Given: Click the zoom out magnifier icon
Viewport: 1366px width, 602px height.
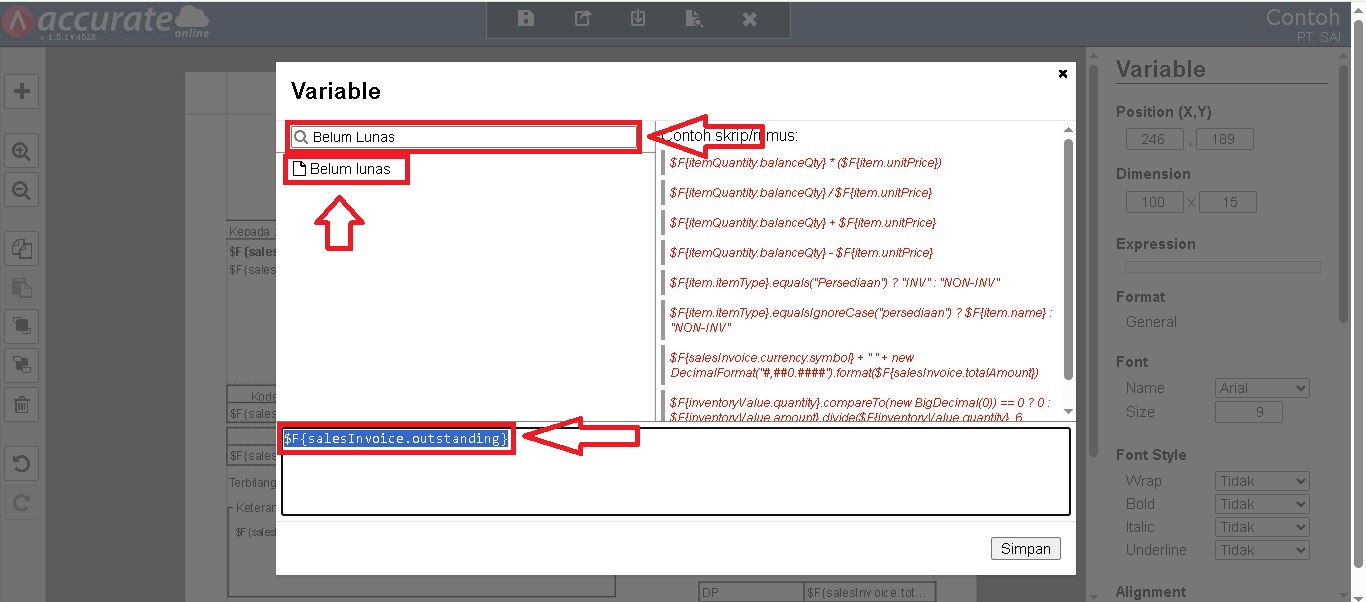Looking at the screenshot, I should point(21,190).
